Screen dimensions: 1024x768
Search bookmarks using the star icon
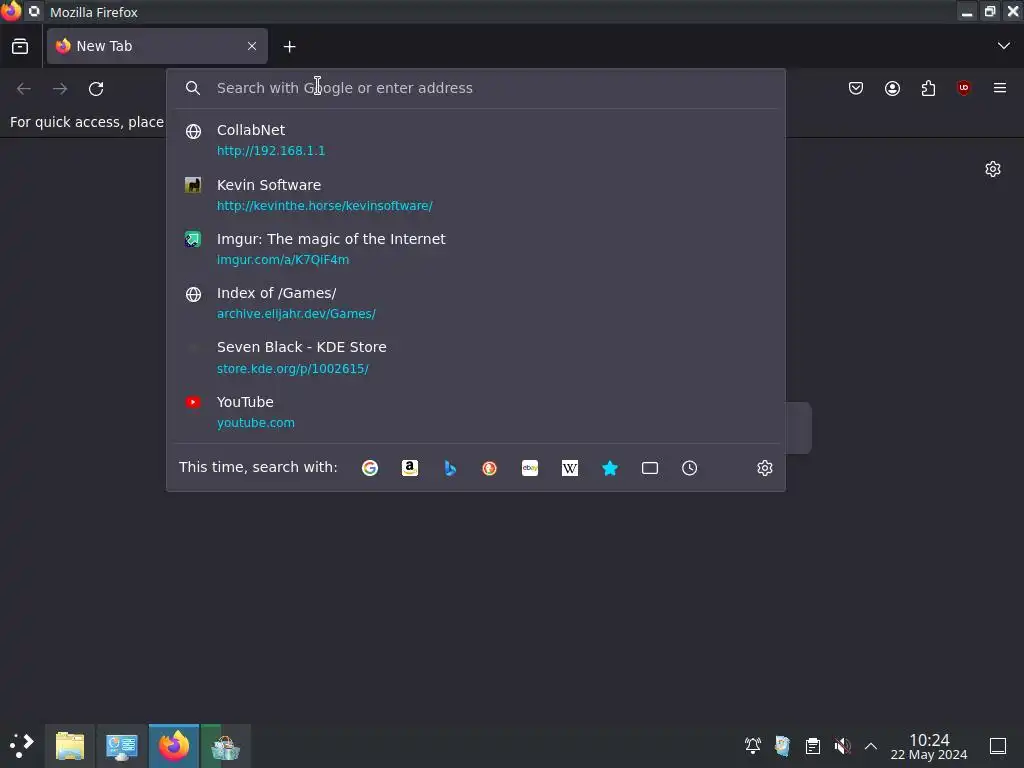coord(610,468)
